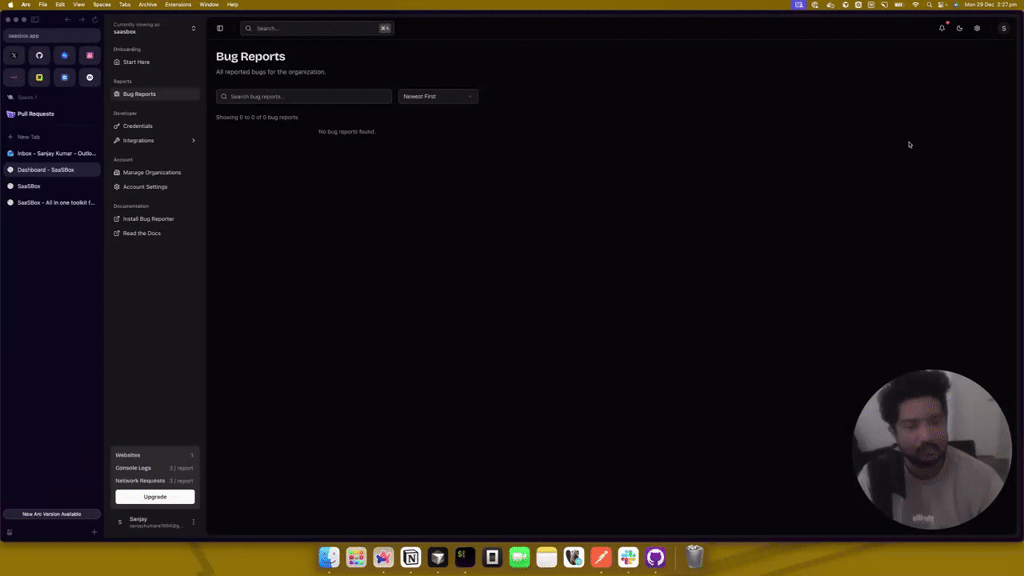Screen dimensions: 1024x576
Task: Open the Archive menu in menu bar
Action: point(148,5)
